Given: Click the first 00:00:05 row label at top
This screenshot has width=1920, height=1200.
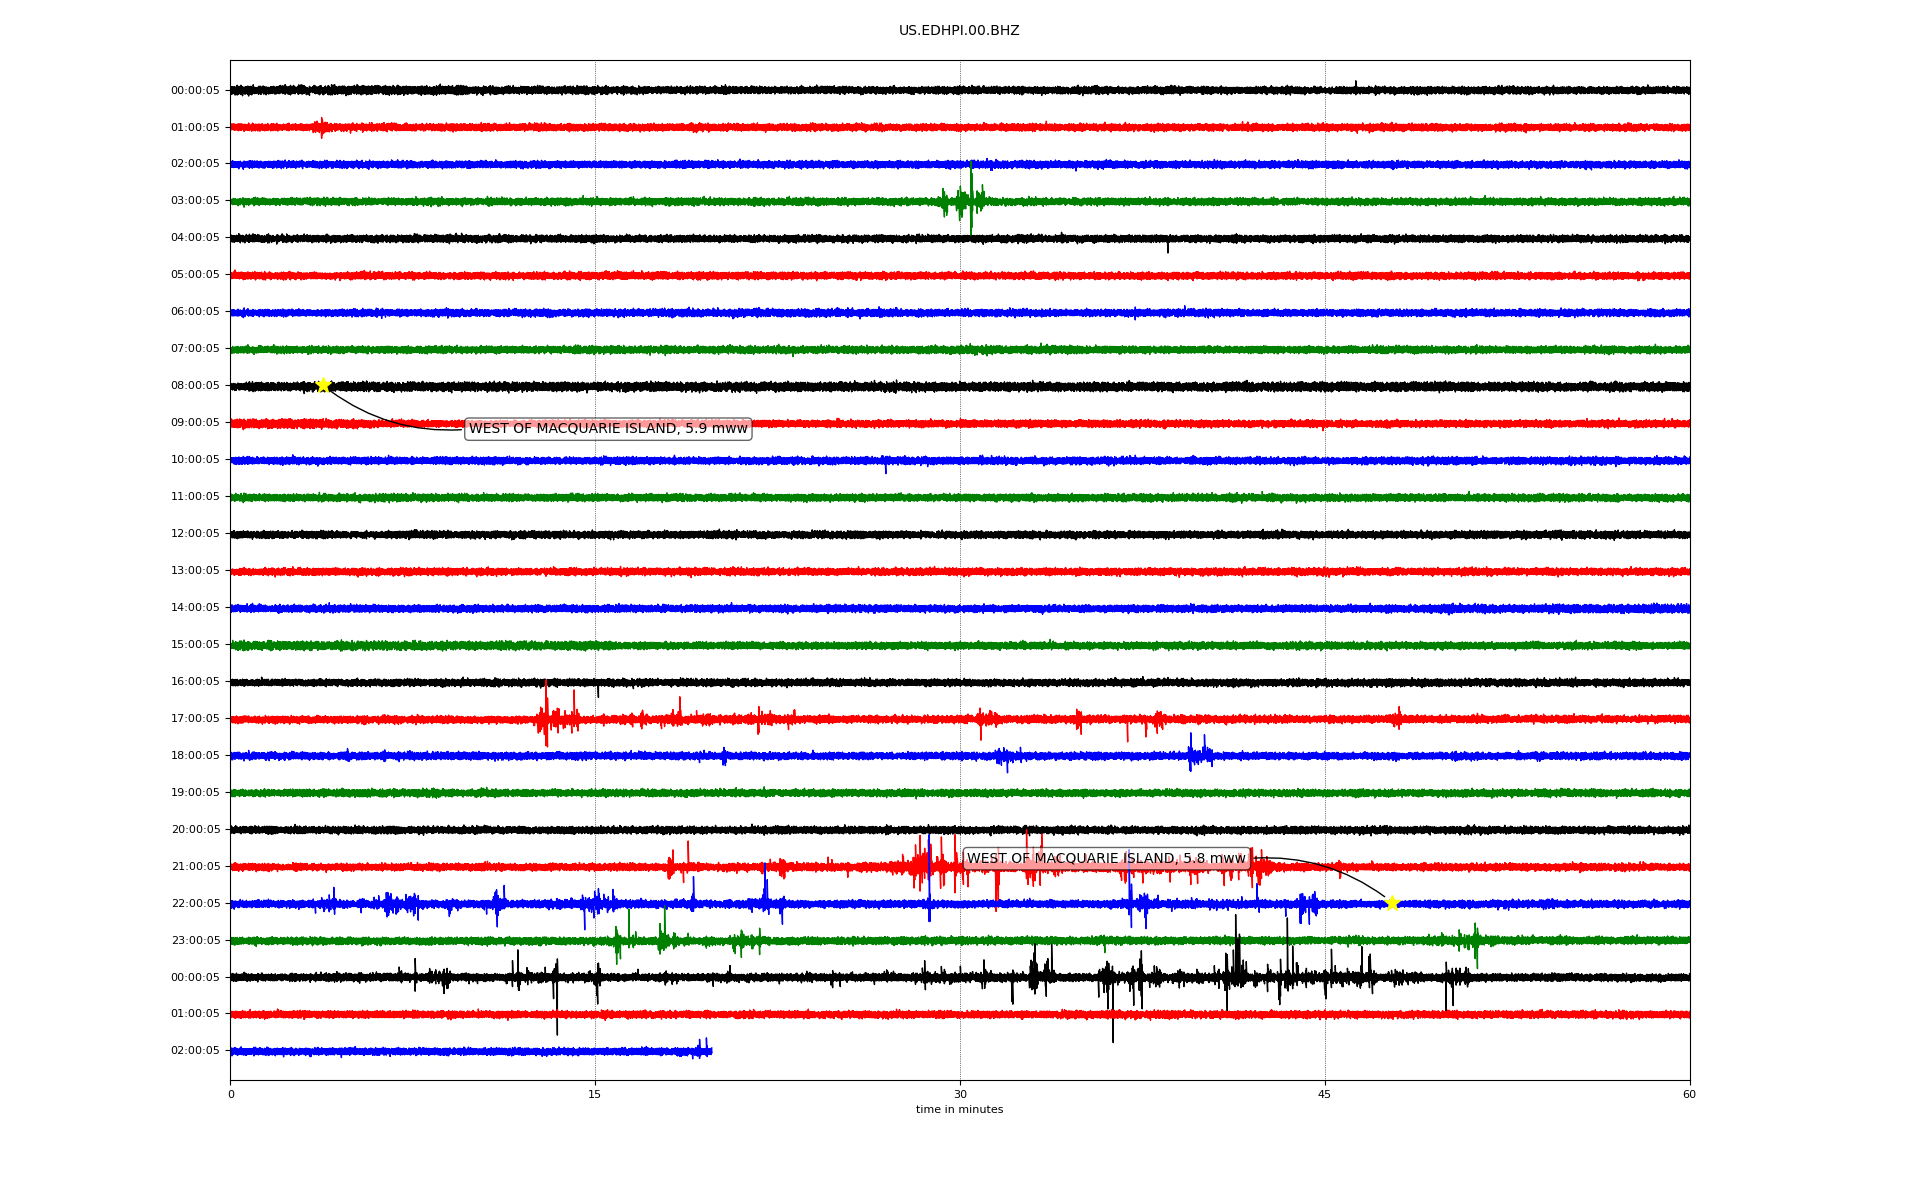Looking at the screenshot, I should coord(195,91).
